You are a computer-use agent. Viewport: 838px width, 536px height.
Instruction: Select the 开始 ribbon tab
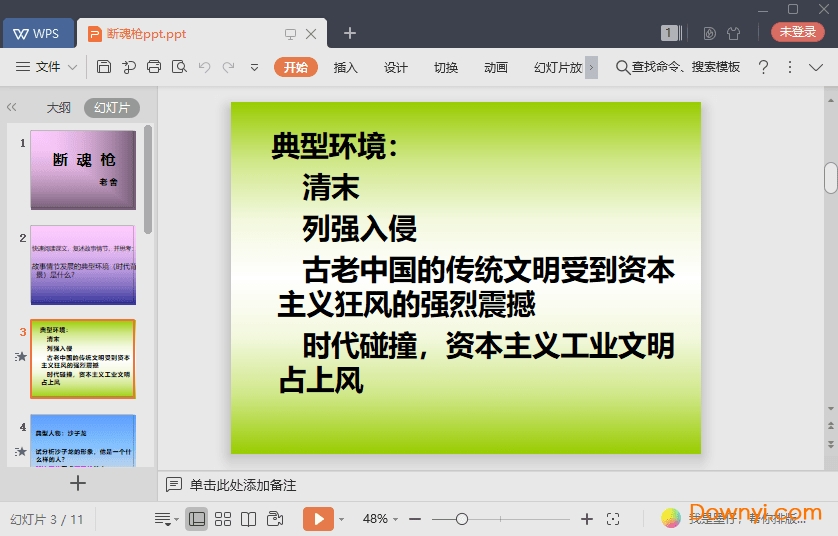pos(296,67)
